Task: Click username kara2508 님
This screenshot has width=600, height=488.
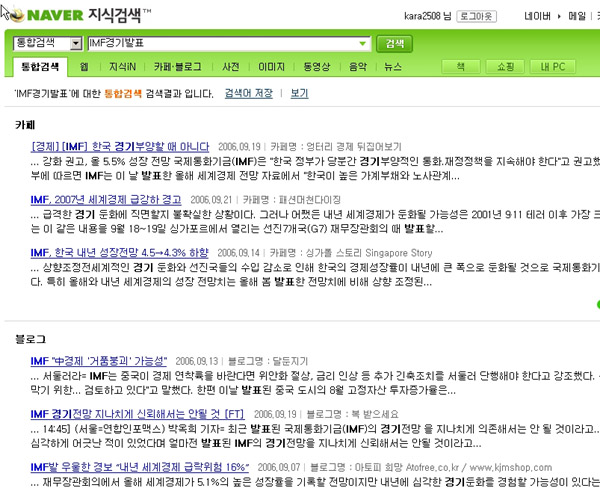Action: click(427, 16)
